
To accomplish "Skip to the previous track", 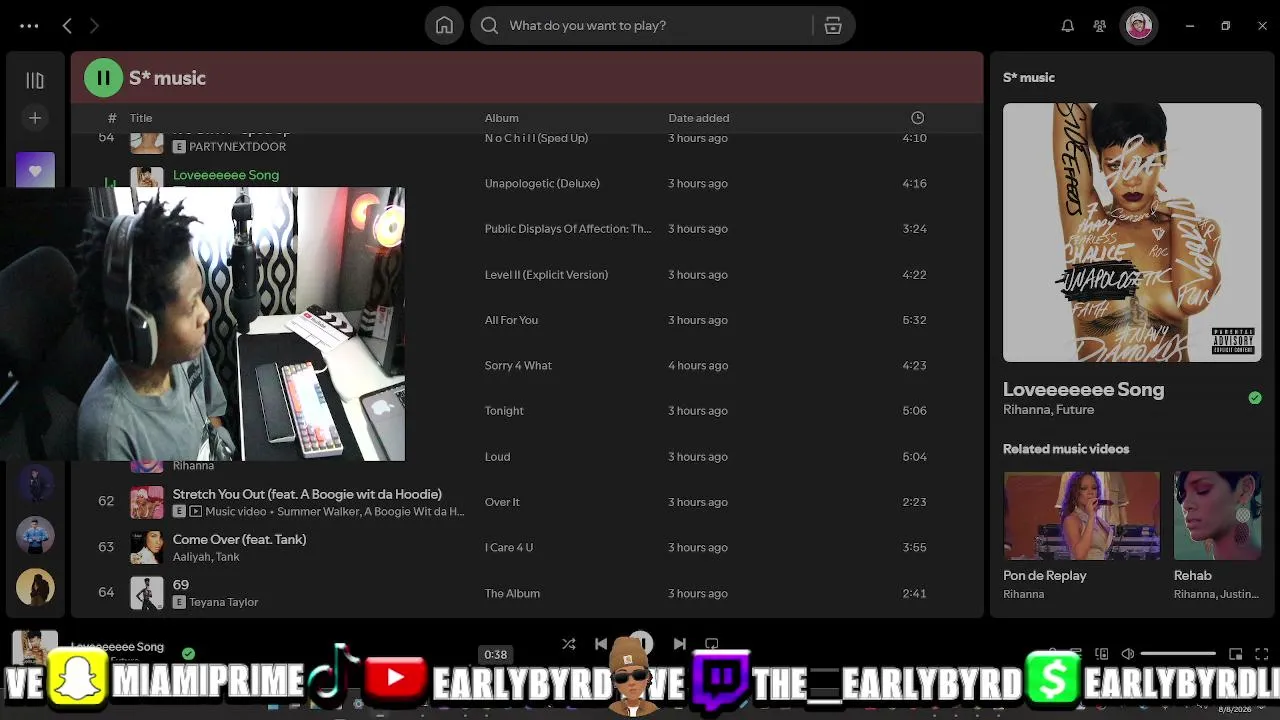I will click(601, 644).
